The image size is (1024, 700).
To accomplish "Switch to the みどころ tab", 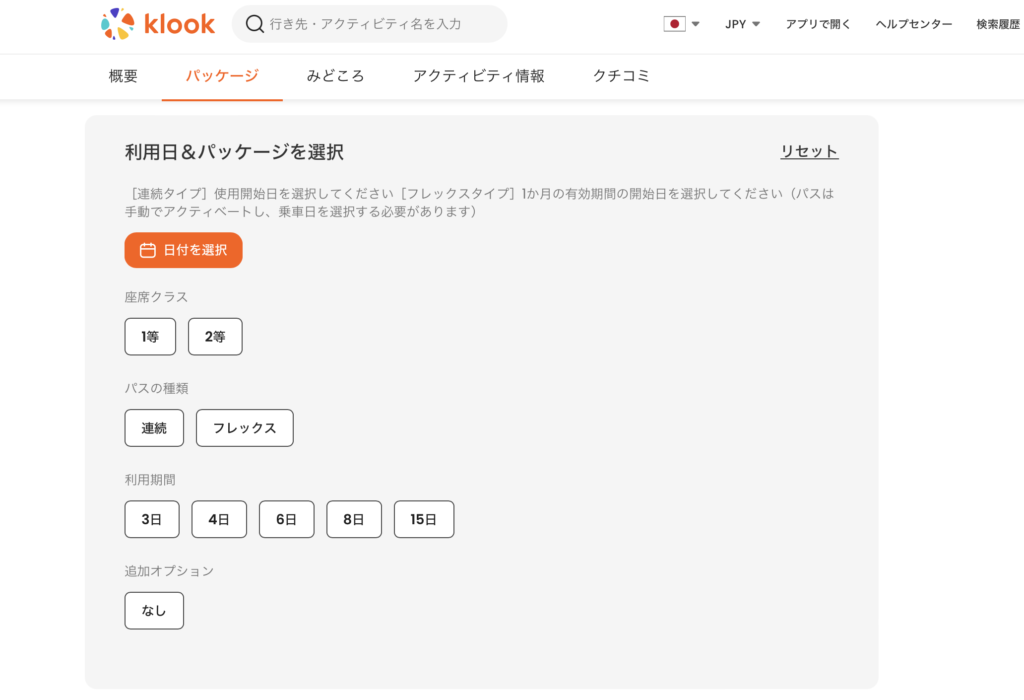I will pos(335,76).
